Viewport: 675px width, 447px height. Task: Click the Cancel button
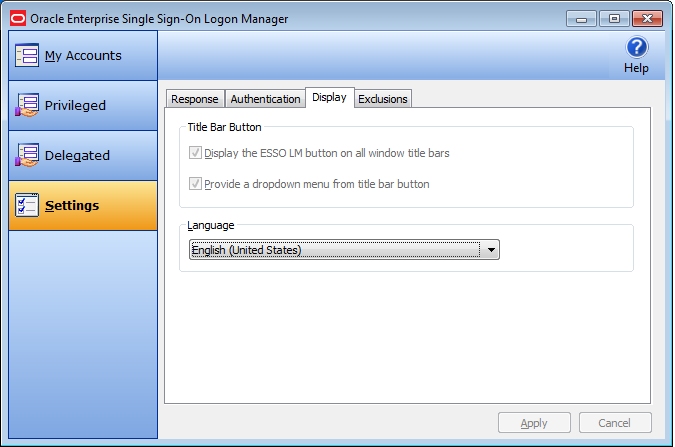[615, 423]
